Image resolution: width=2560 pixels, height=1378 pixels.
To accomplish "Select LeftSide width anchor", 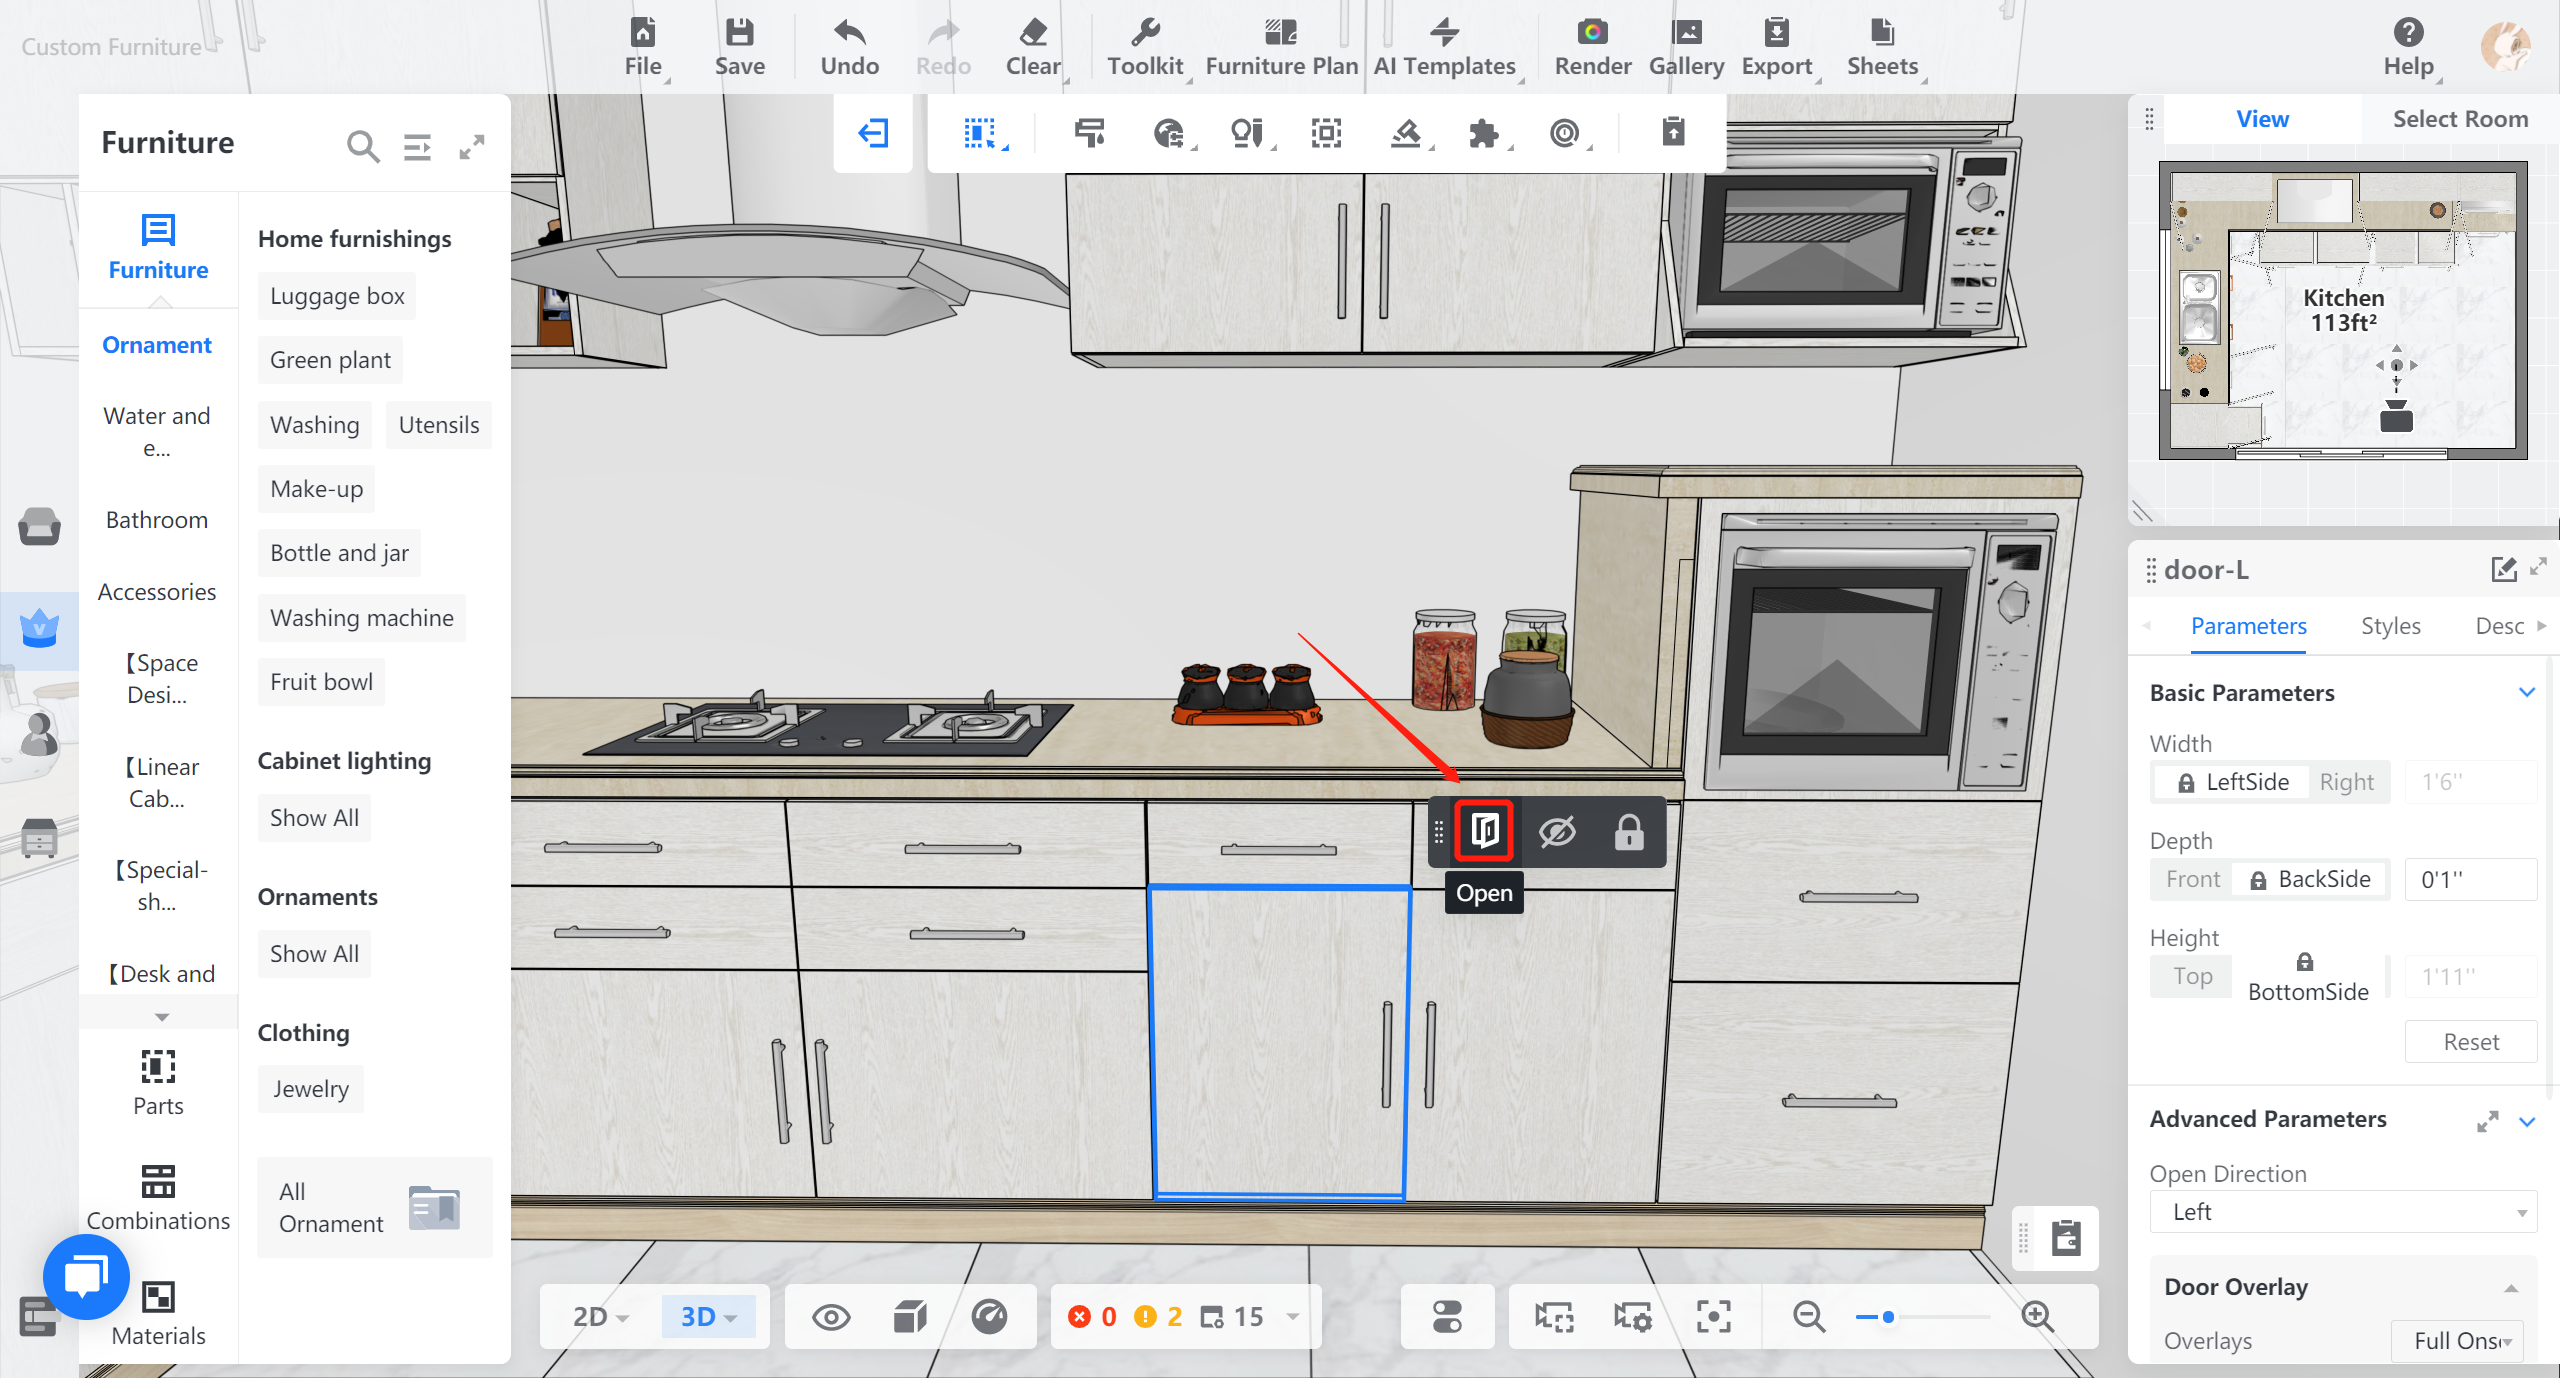I will [2233, 782].
